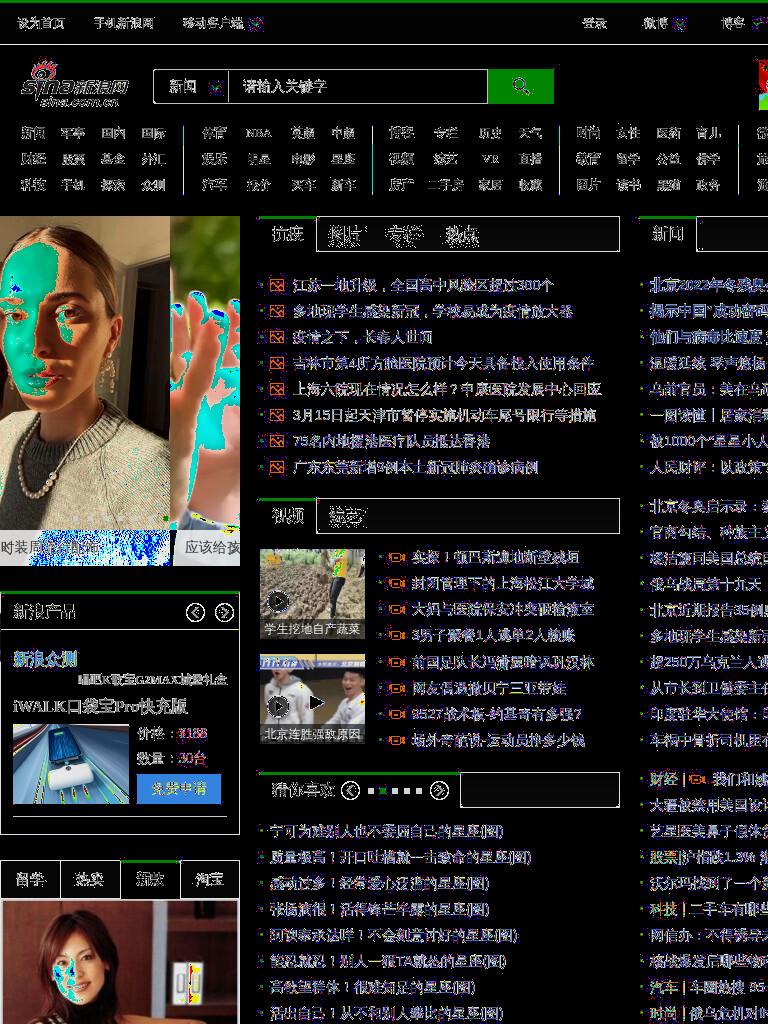Play the 北京连胜强敌原因 video thumbnail

click(x=312, y=698)
